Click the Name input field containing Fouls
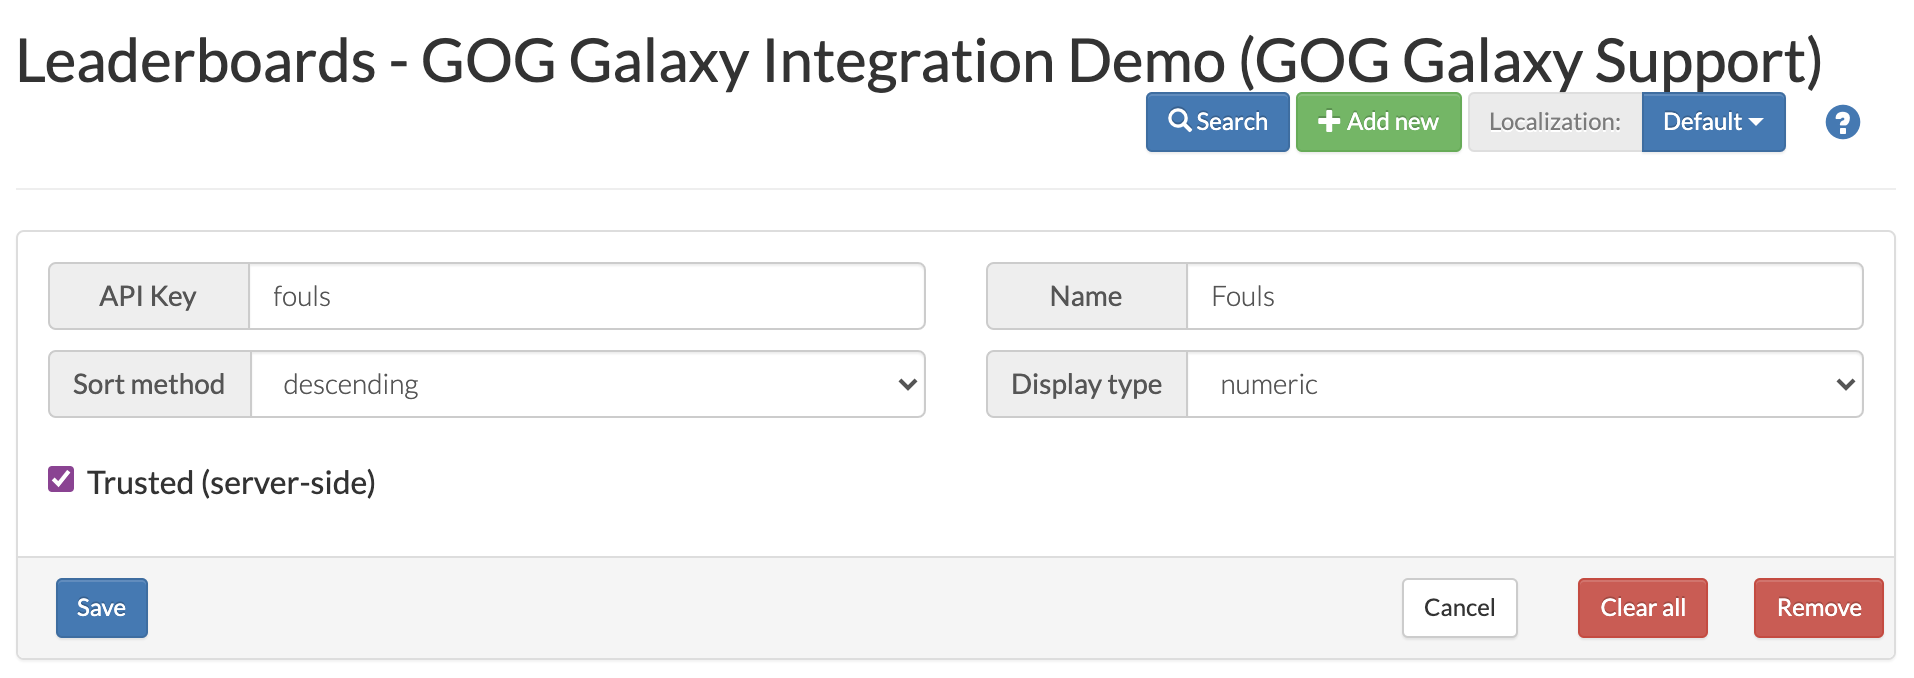Screen dimensions: 1914x678 point(1524,296)
